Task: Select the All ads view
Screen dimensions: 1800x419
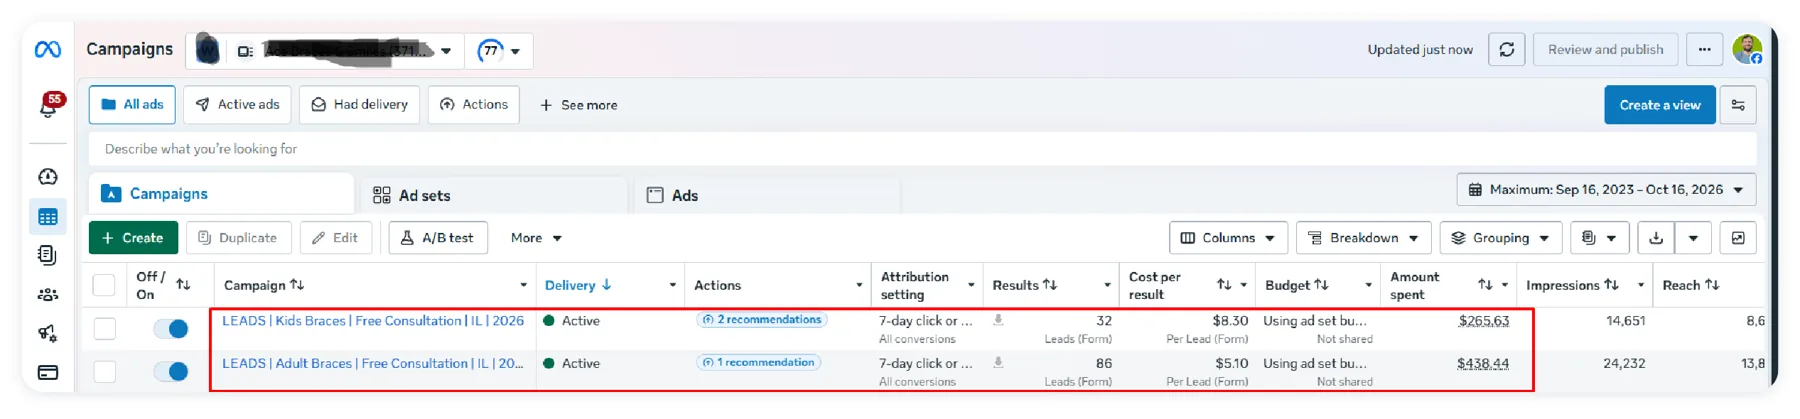Action: 132,105
